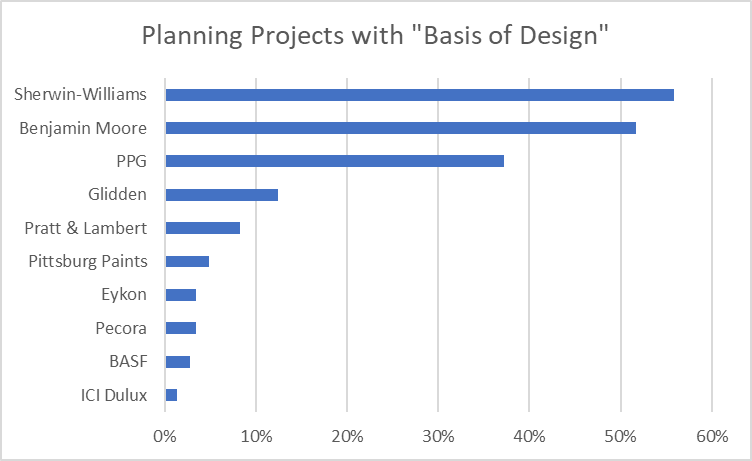
Task: Select the Pecora bar
Action: (180, 328)
